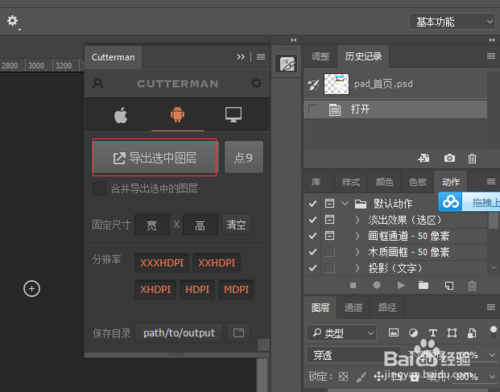Open the workspace settings gear icon
The image size is (500, 392).
click(12, 21)
